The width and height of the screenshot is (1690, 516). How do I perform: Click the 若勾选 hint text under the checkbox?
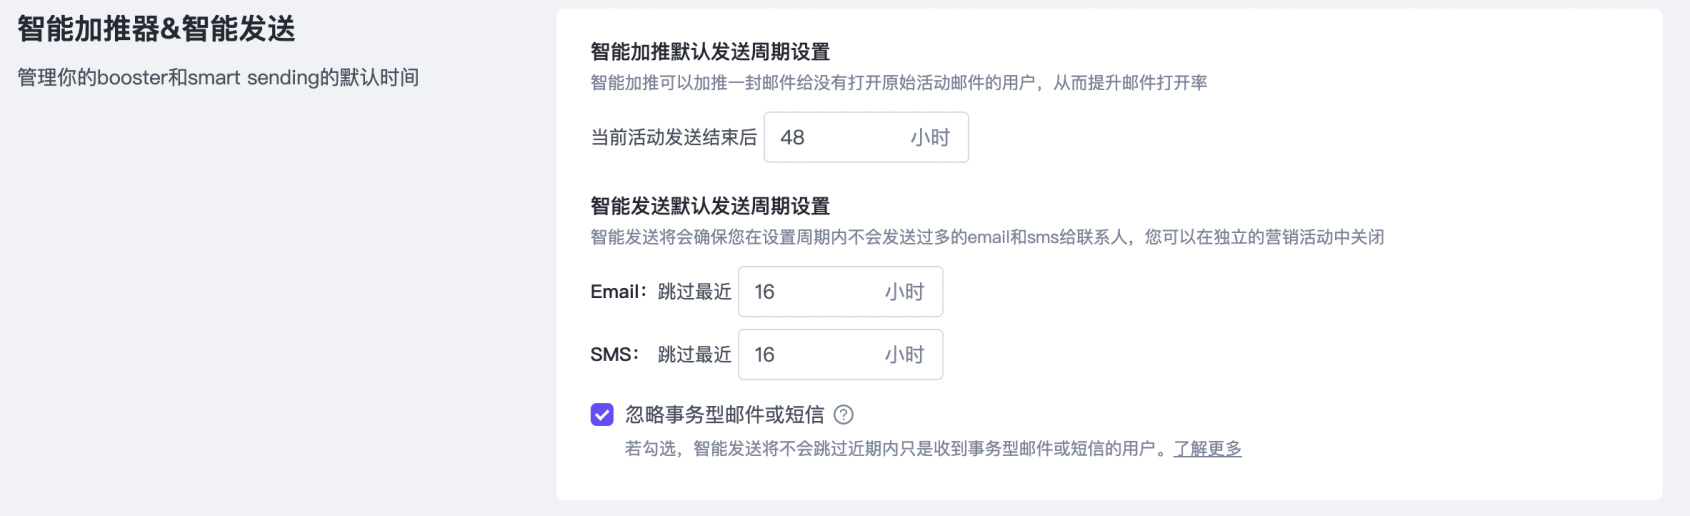(x=895, y=449)
